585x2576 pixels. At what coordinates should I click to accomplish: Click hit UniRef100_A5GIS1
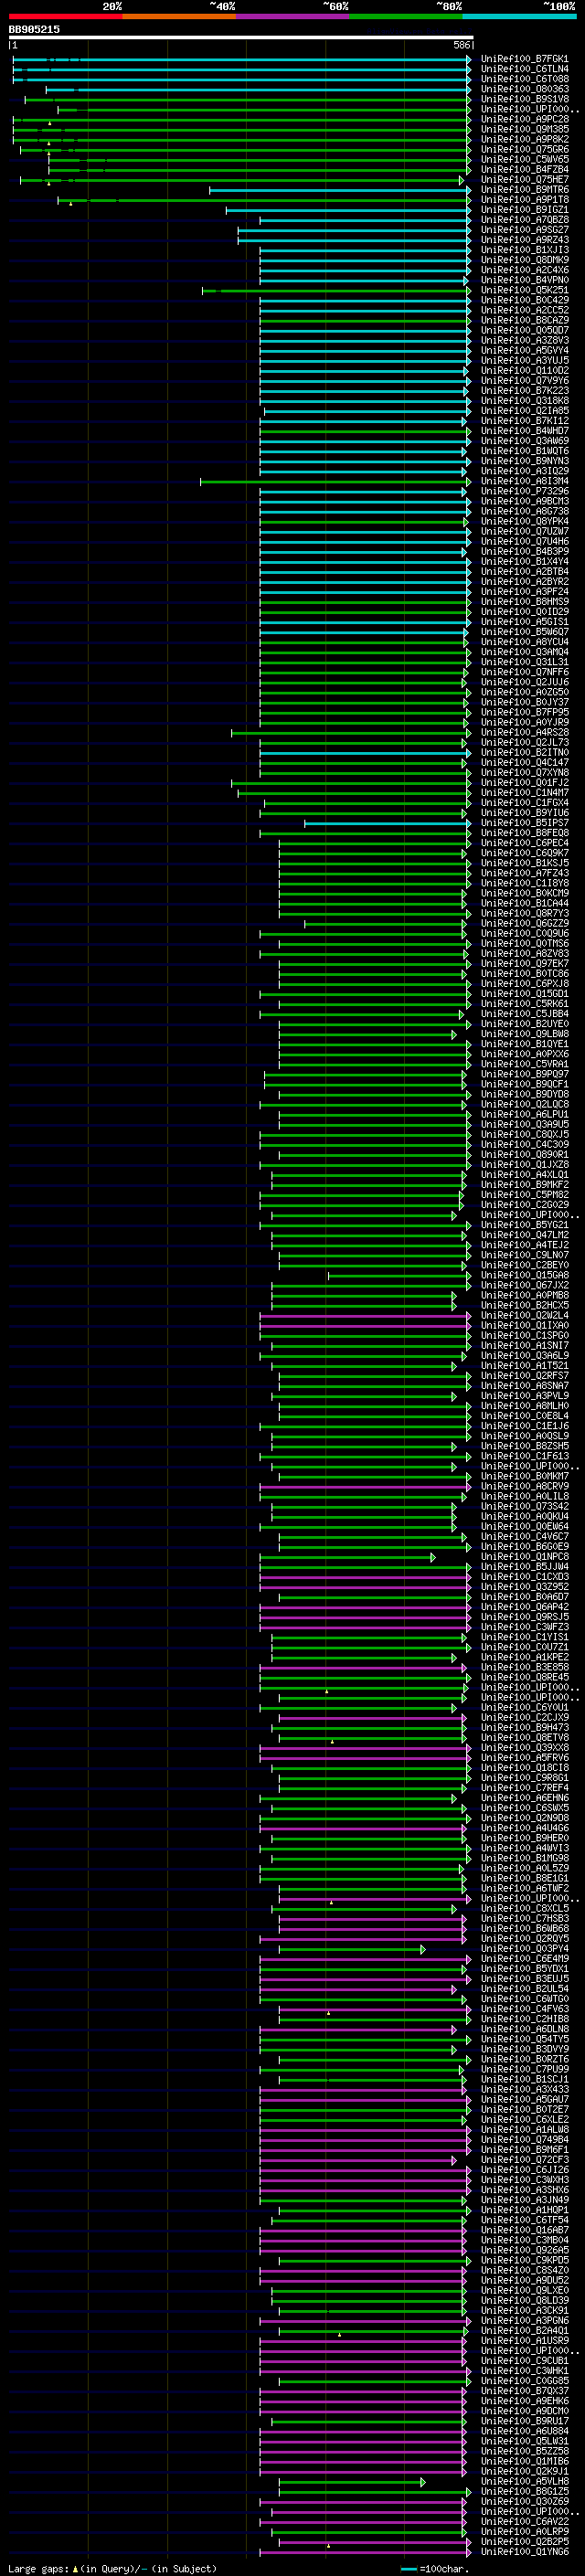coord(525,622)
